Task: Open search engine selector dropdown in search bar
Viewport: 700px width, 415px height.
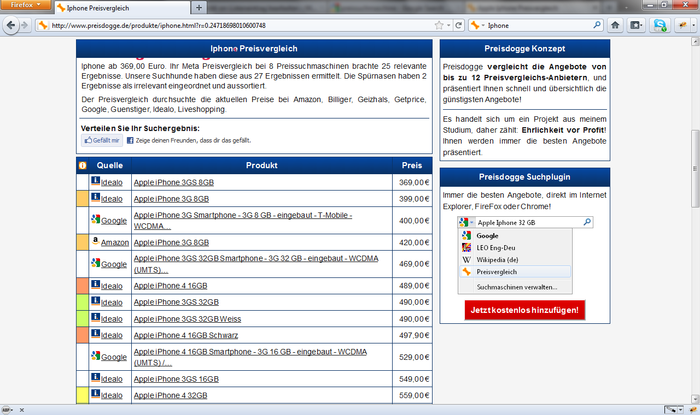Action: click(x=477, y=25)
